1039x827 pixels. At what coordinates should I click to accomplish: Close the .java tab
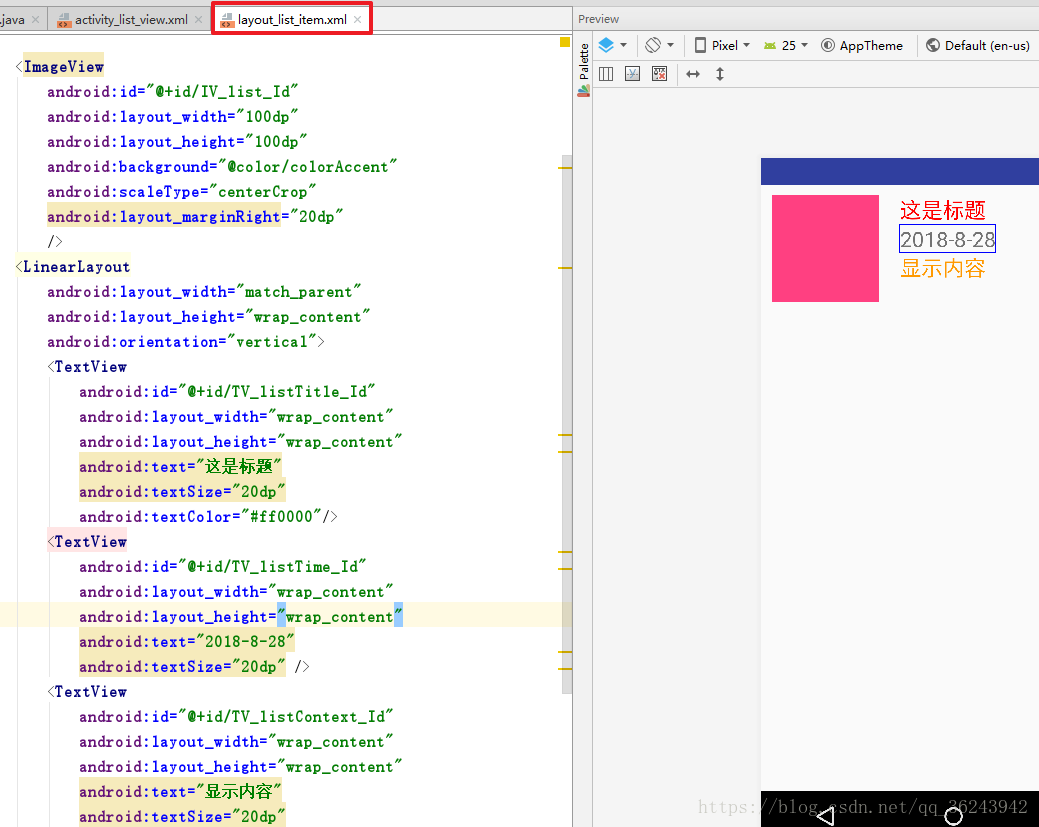[36, 20]
